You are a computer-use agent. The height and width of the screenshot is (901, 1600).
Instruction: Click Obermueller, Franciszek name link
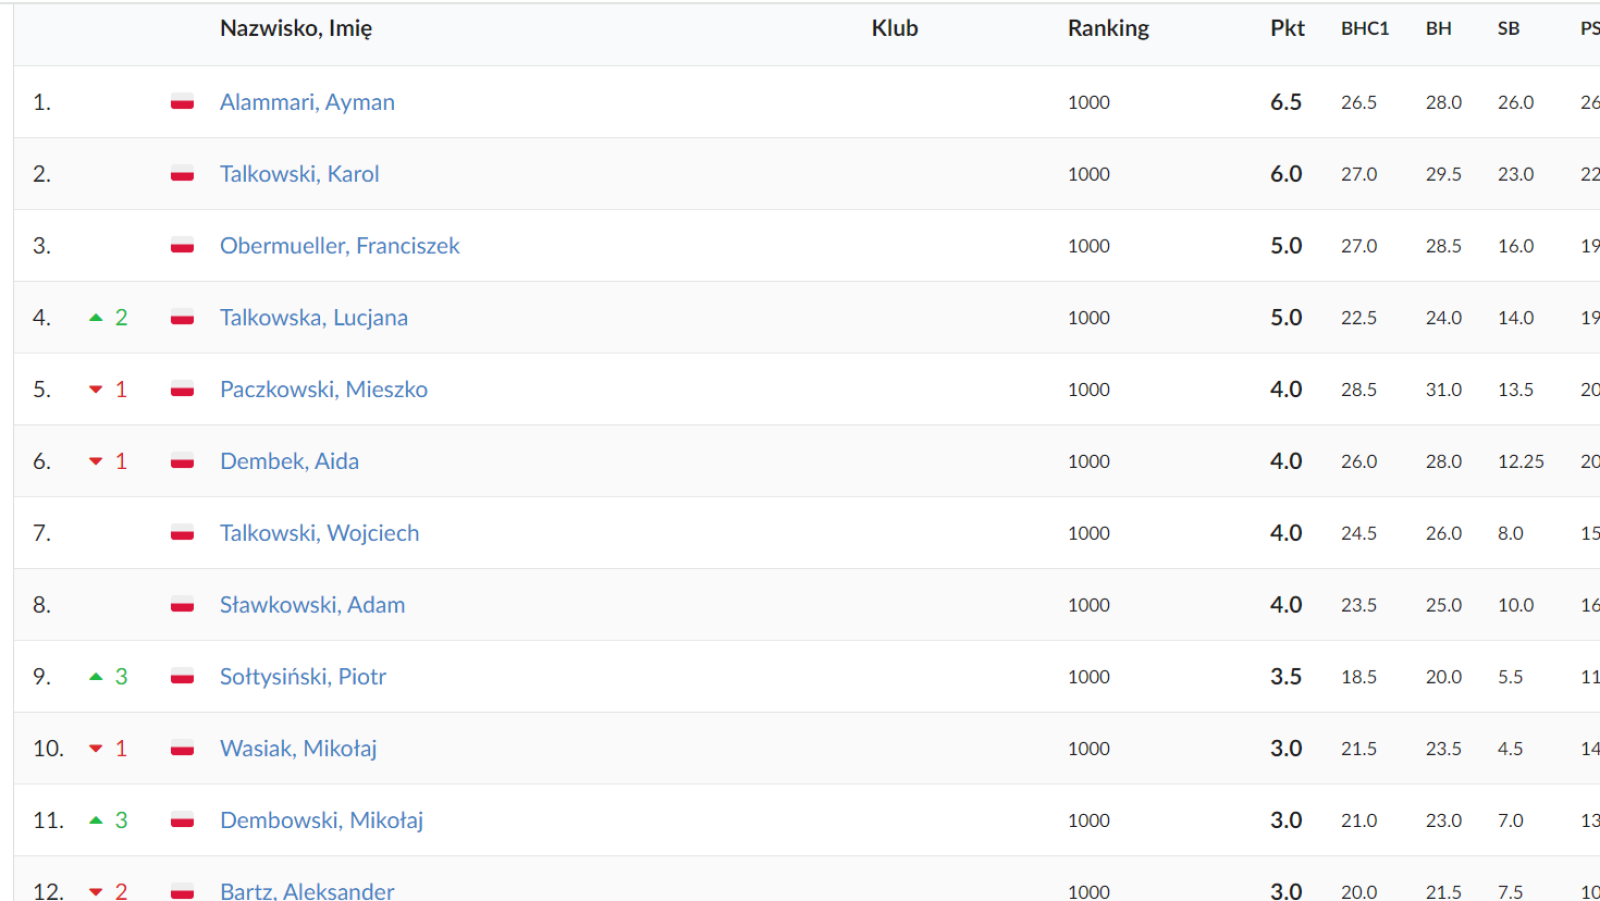[339, 246]
